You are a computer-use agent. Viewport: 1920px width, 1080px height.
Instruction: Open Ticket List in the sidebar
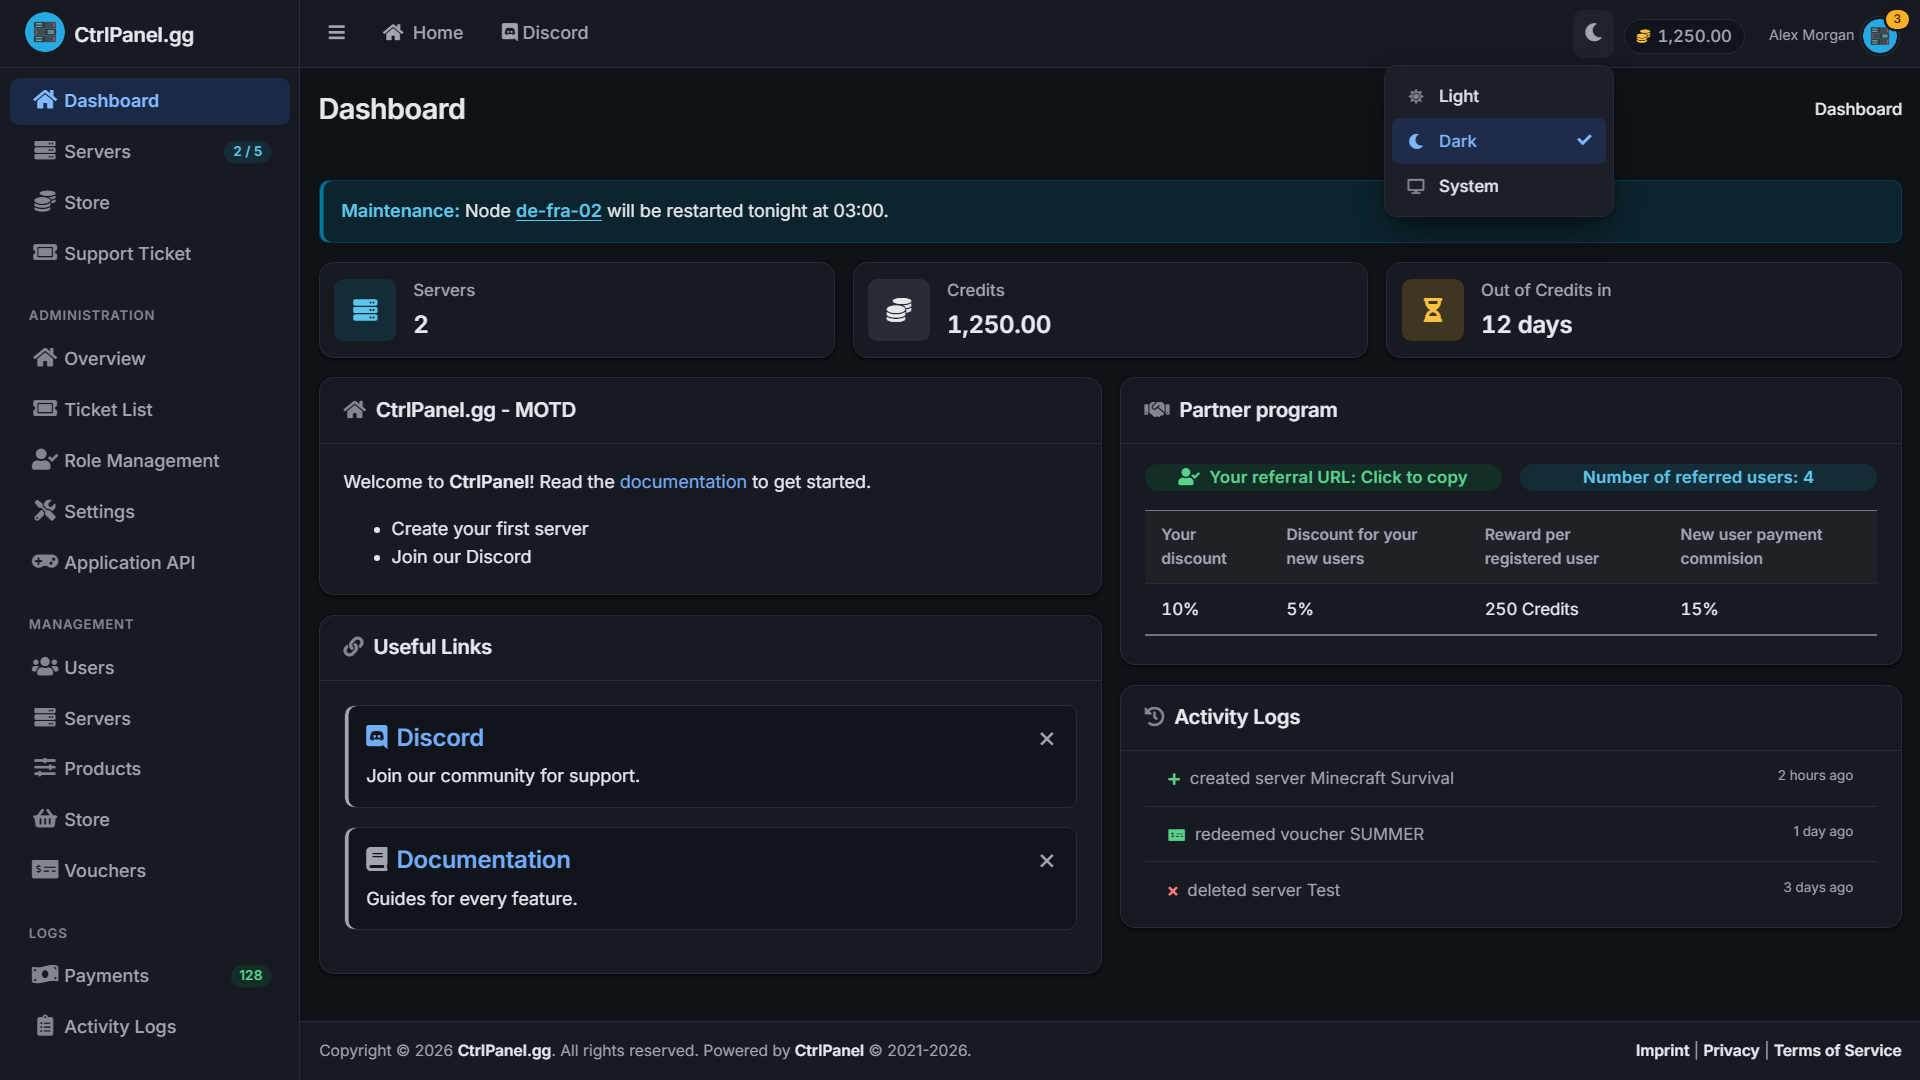click(150, 410)
